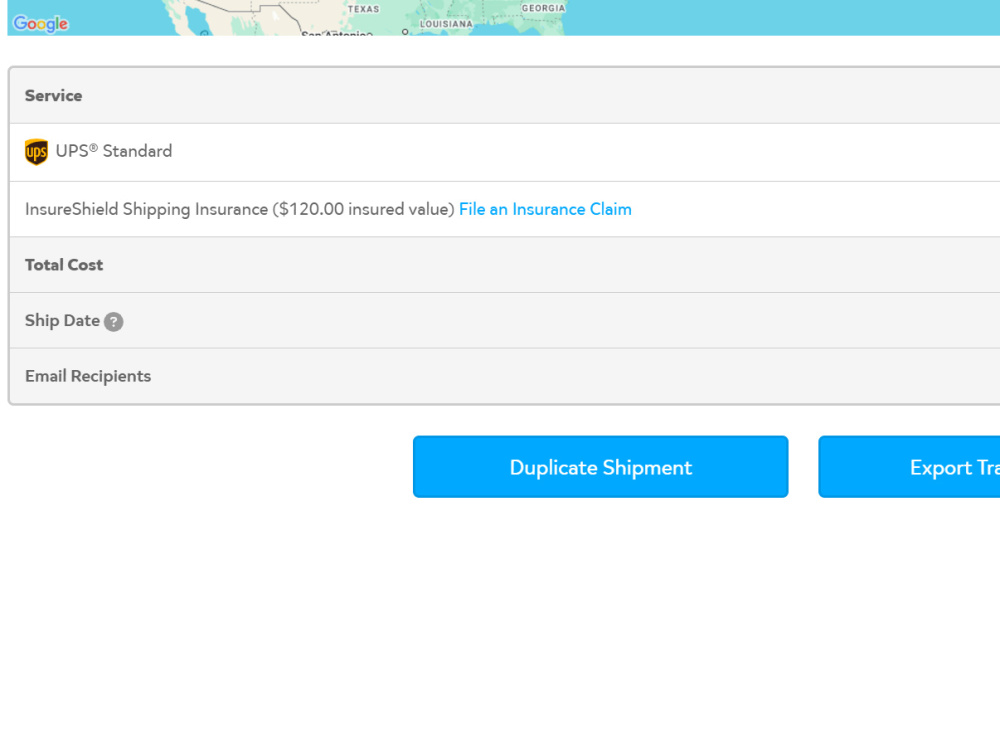This screenshot has height=750, width=1000.
Task: Click the GEORGIA label on the map
Action: tap(543, 8)
